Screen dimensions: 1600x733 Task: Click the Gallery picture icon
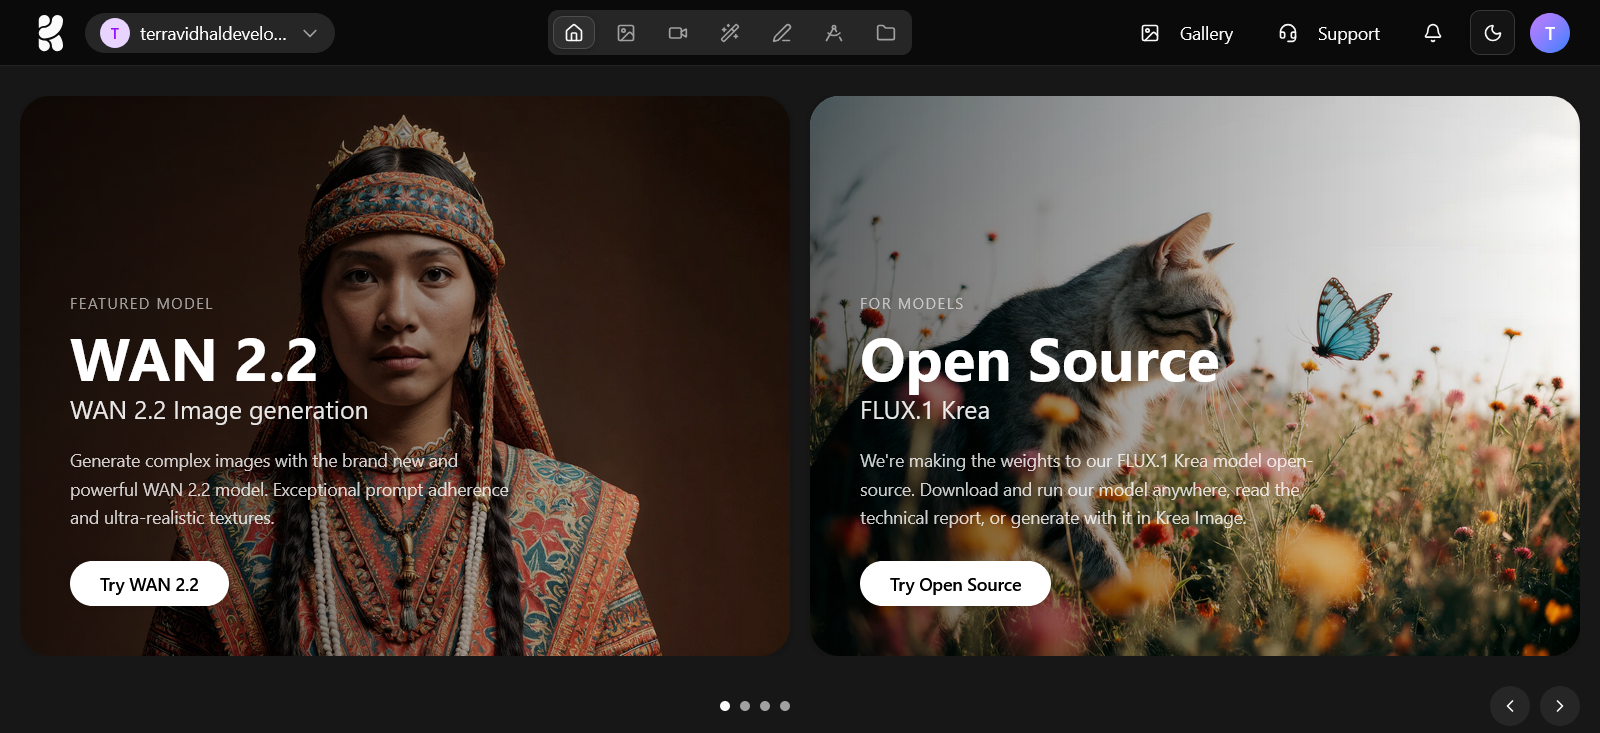(1150, 33)
